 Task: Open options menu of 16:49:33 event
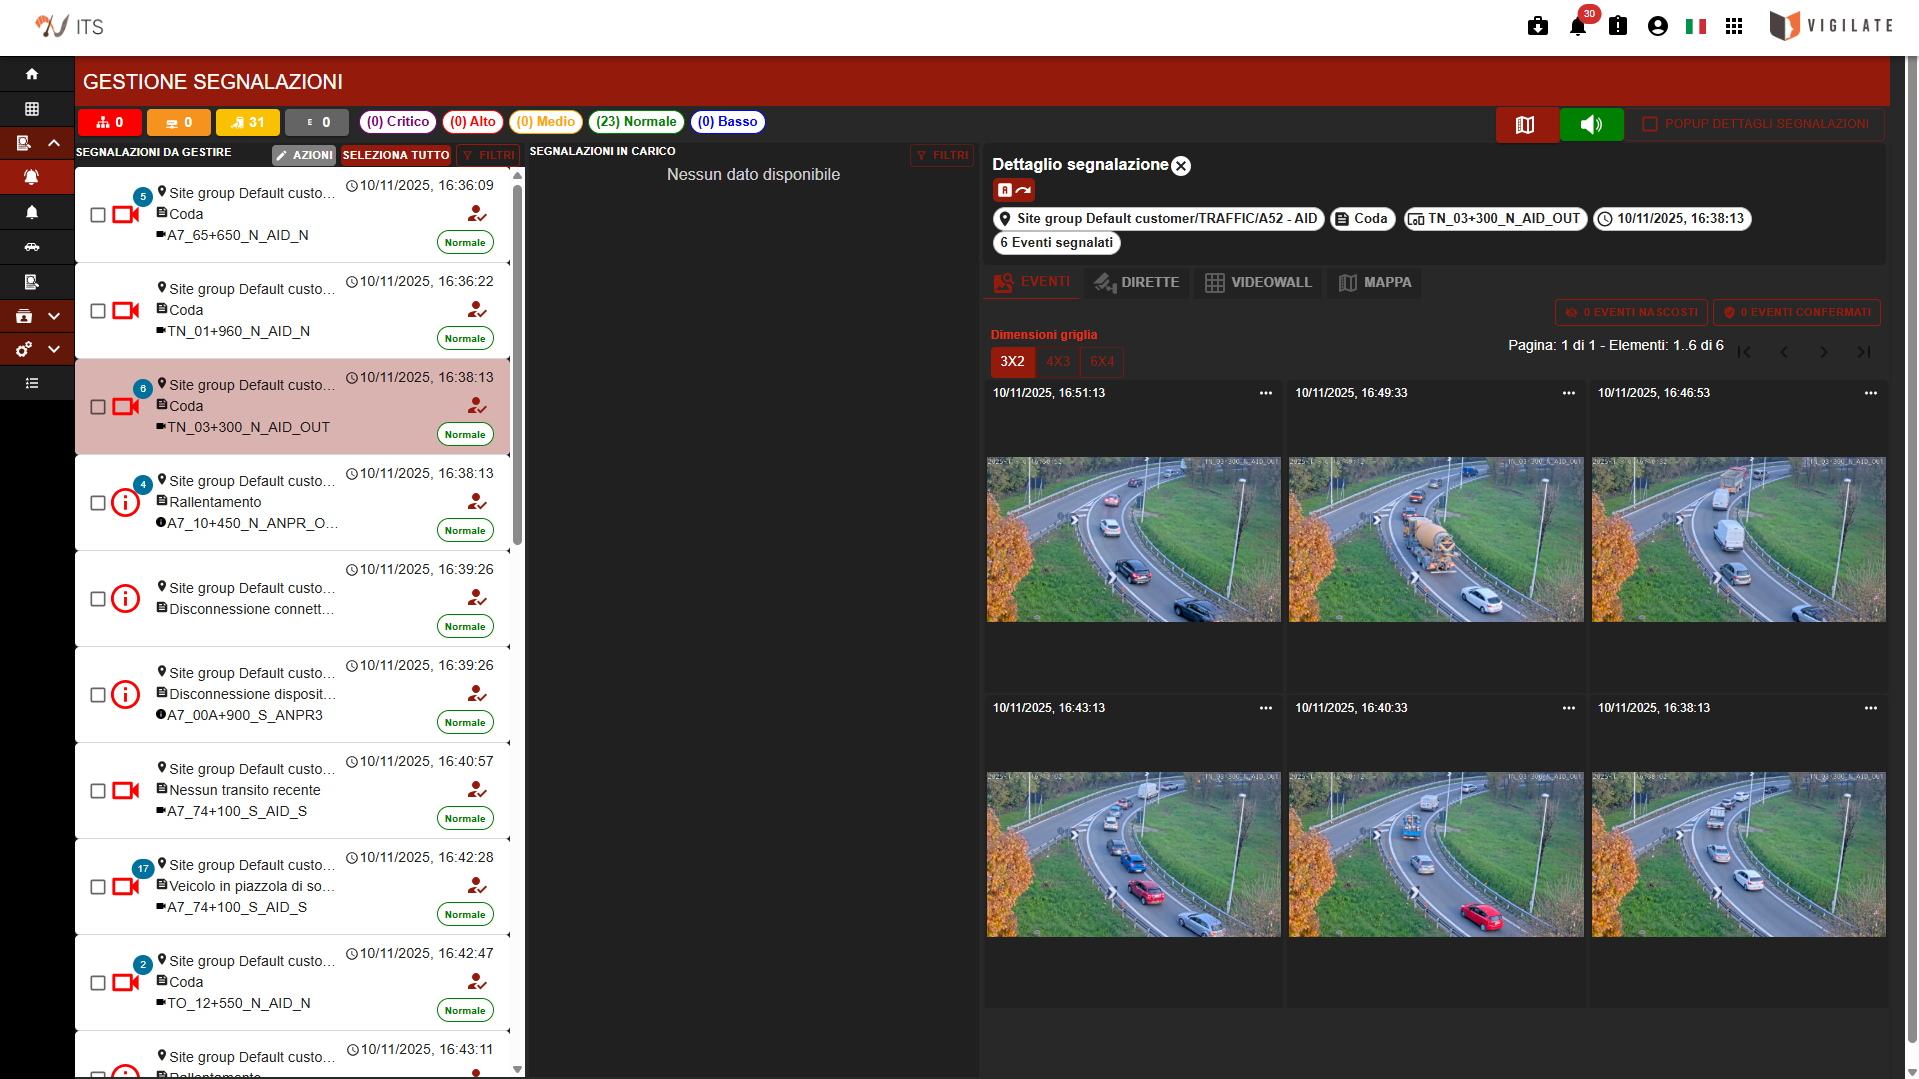(1569, 393)
